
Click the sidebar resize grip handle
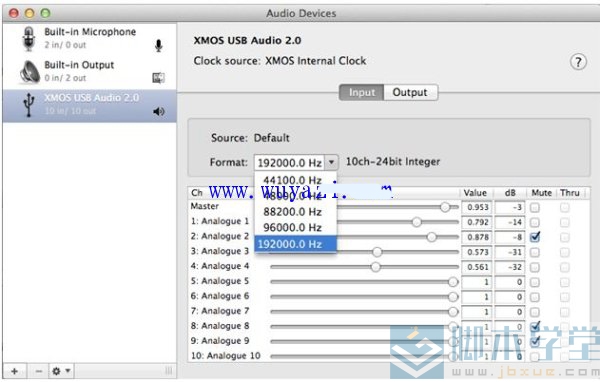[168, 371]
